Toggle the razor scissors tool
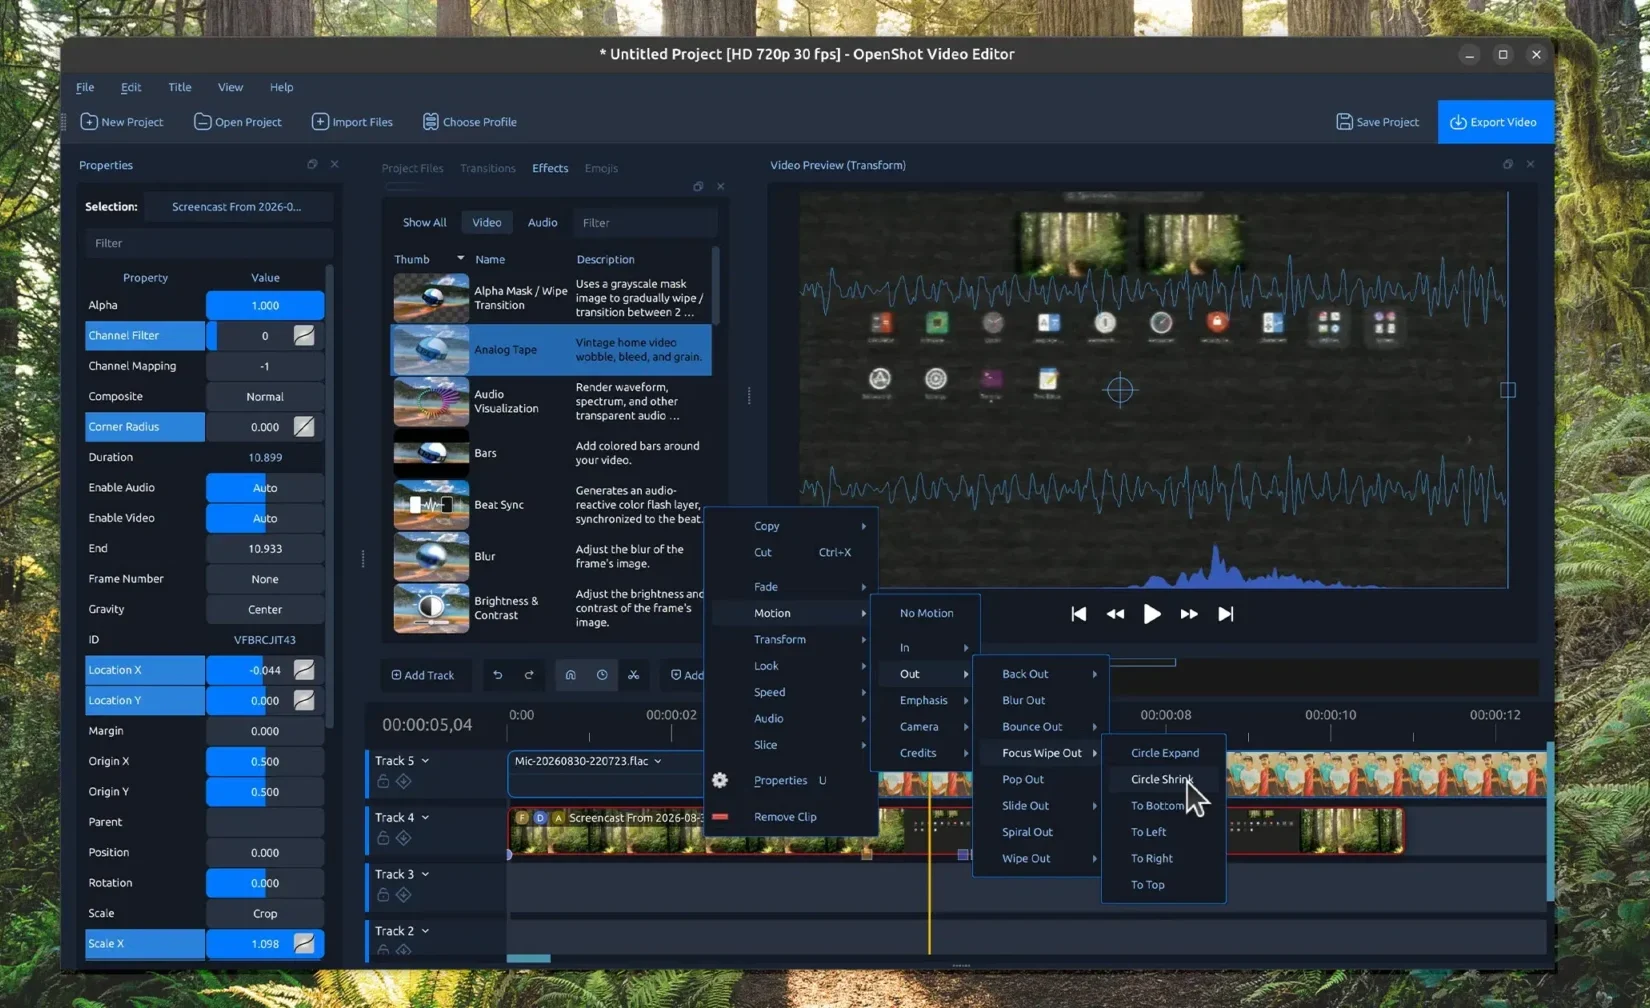Viewport: 1650px width, 1008px height. click(x=633, y=675)
